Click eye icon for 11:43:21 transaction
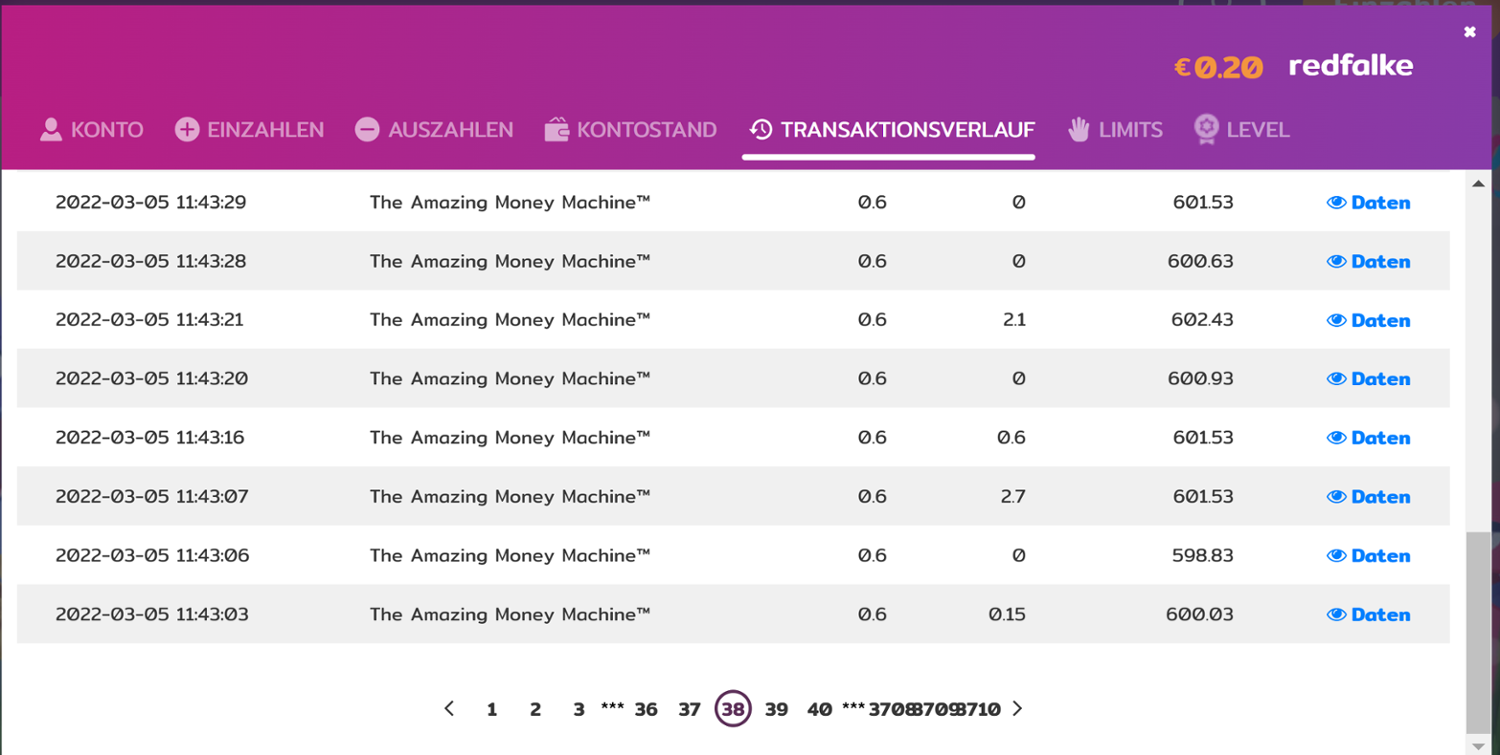Viewport: 1500px width, 755px height. coord(1336,321)
